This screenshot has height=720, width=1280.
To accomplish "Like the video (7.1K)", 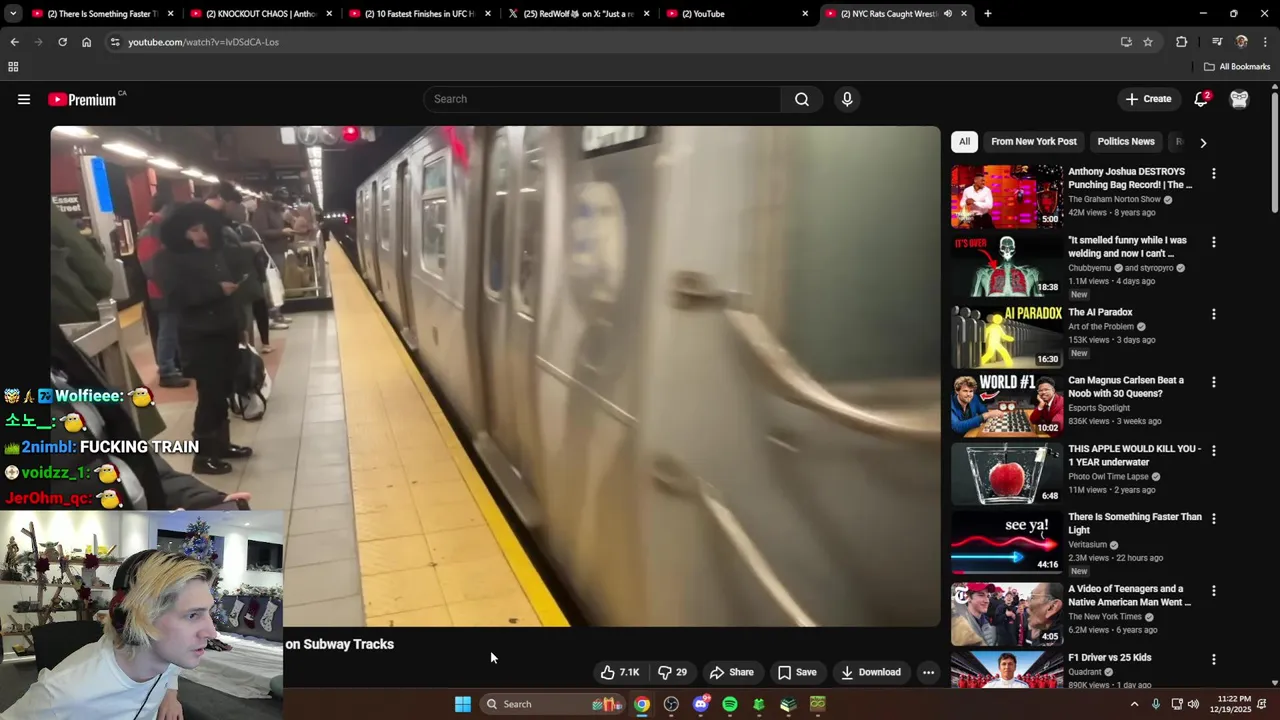I will click(x=620, y=672).
